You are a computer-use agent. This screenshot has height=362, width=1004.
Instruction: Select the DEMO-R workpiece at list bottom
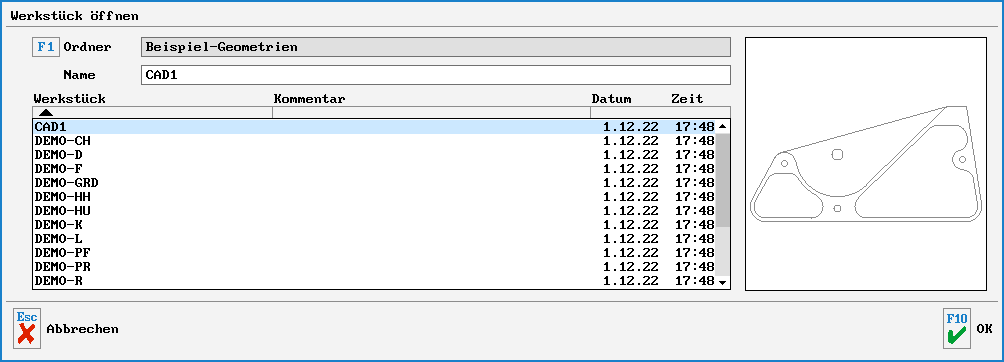coord(375,281)
